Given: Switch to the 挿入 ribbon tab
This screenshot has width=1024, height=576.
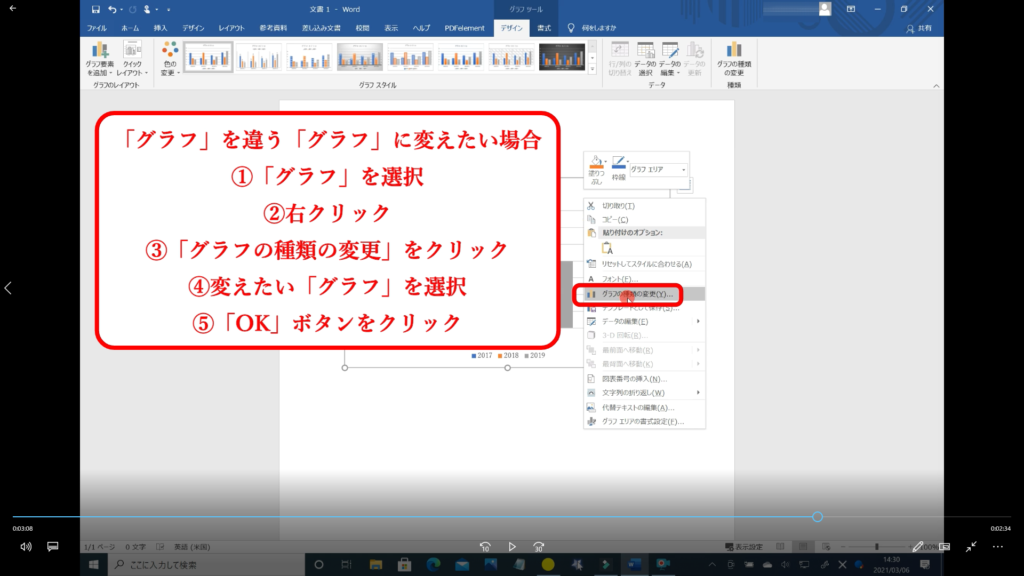Looking at the screenshot, I should coord(160,29).
